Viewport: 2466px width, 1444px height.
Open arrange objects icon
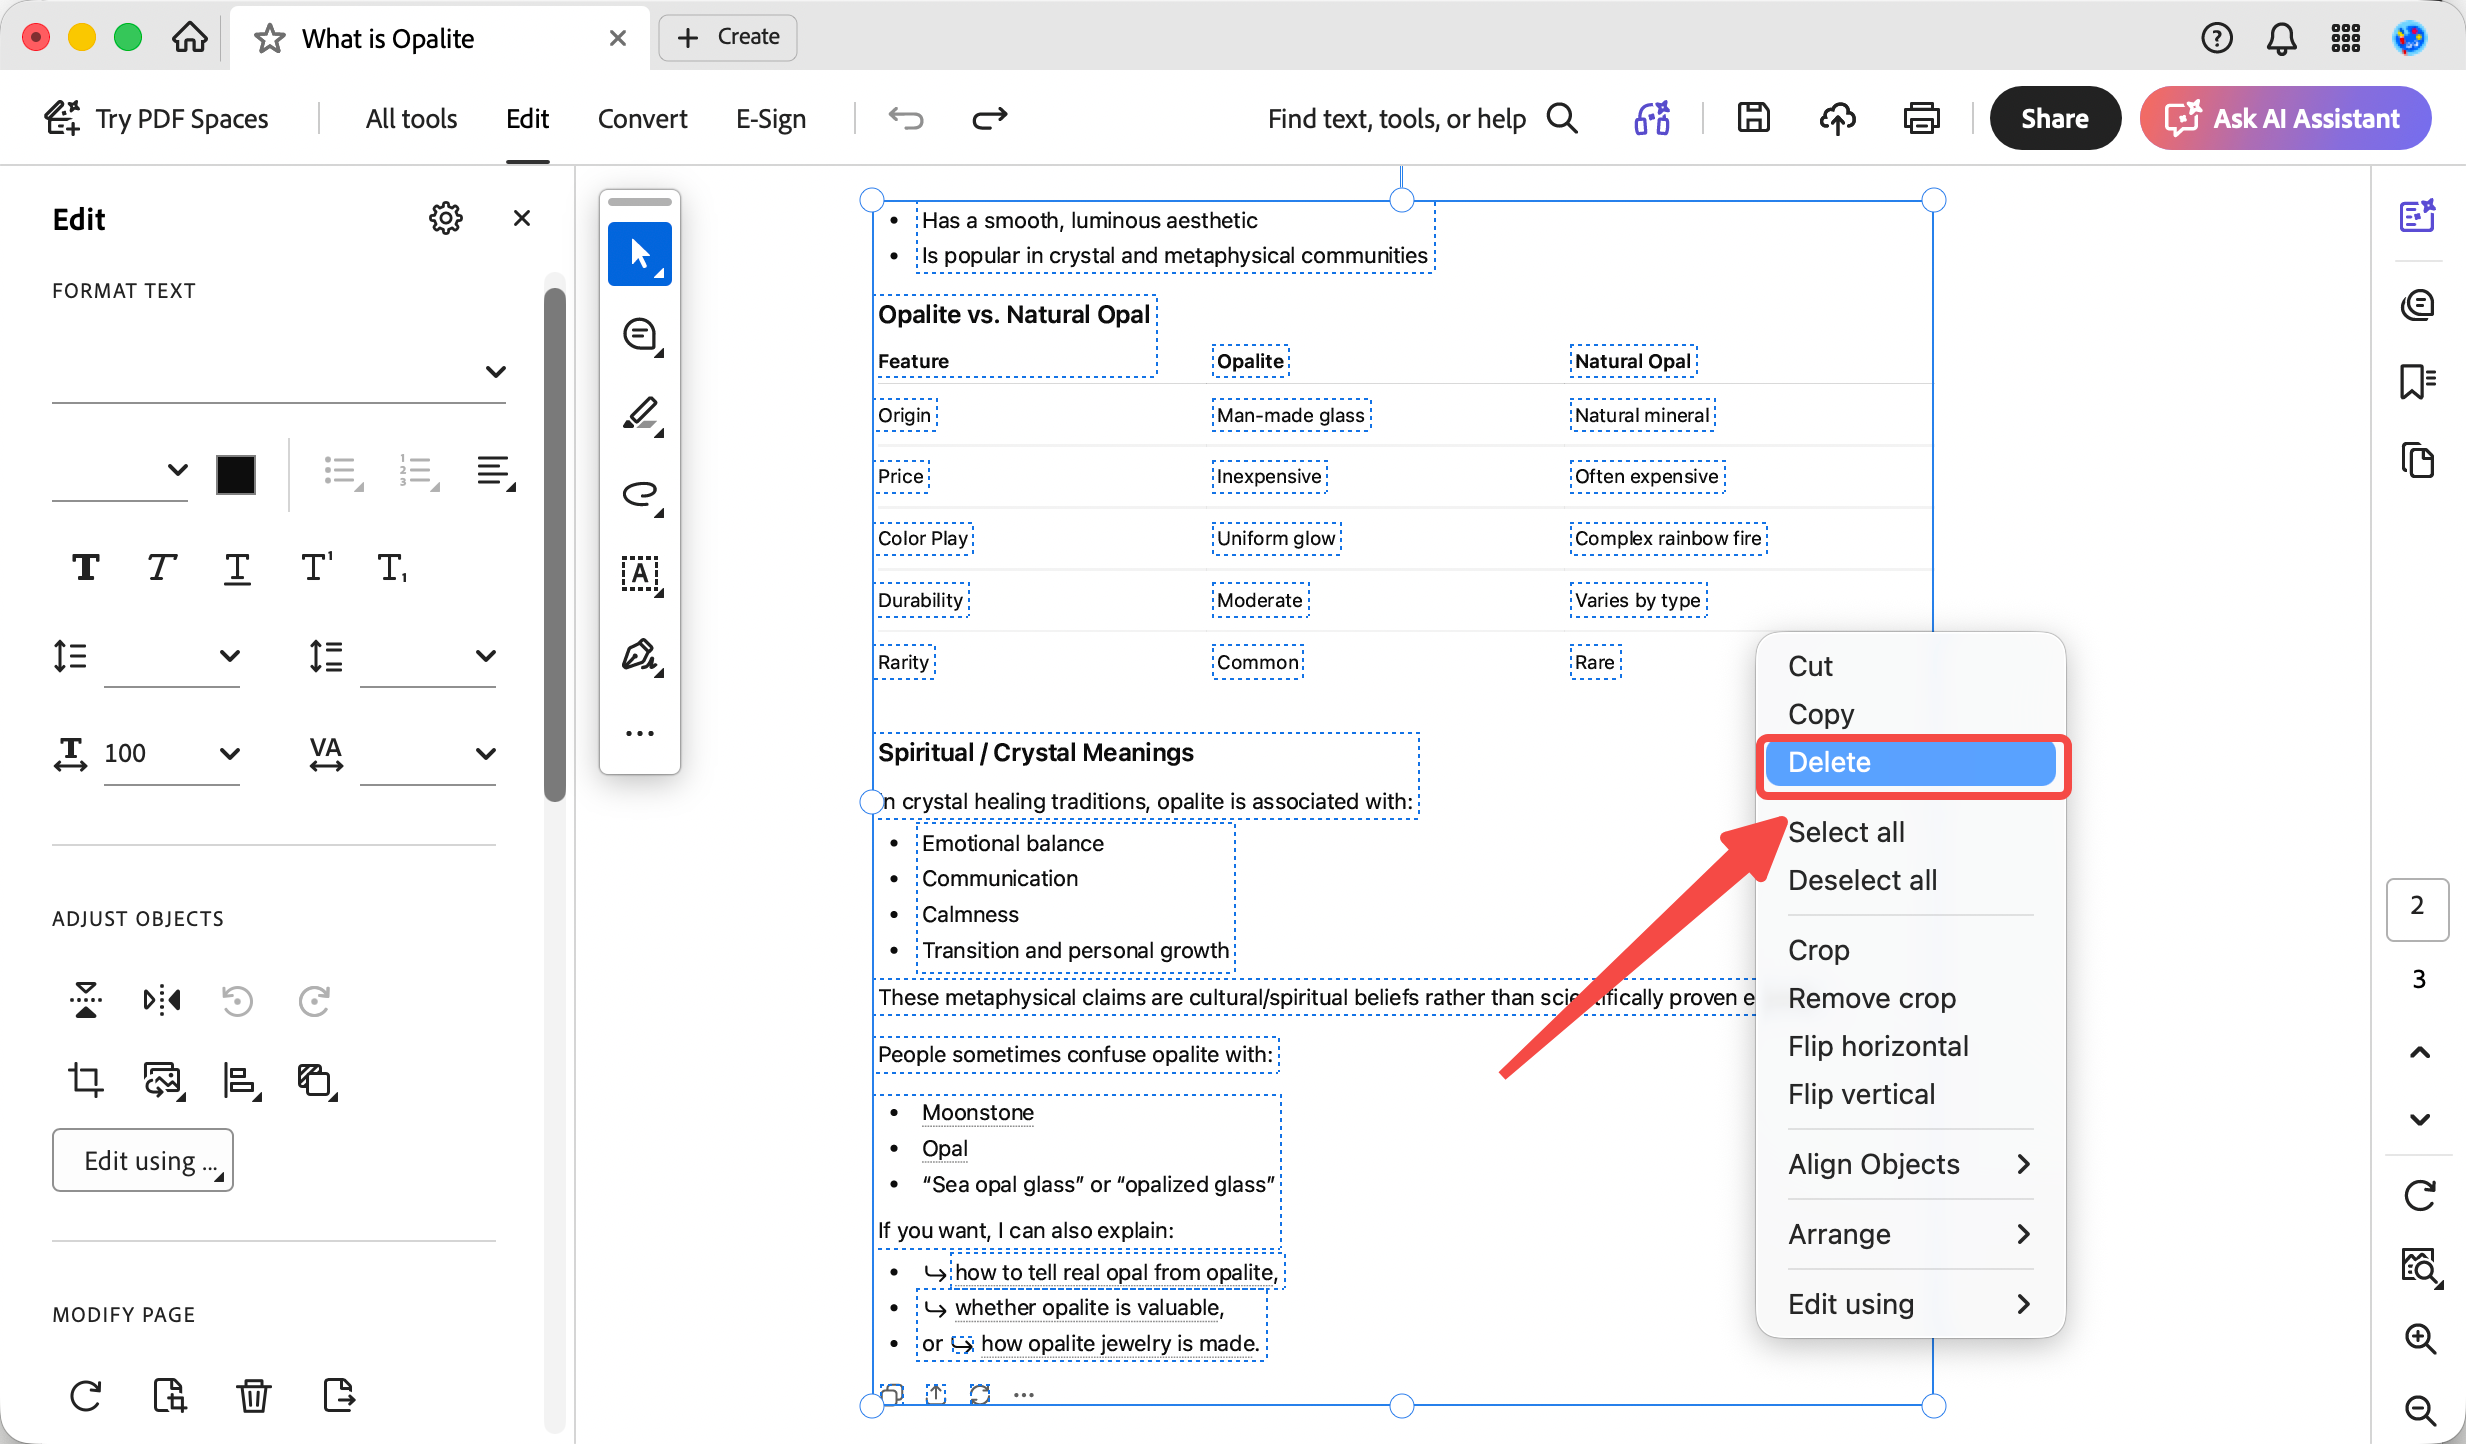(317, 1080)
